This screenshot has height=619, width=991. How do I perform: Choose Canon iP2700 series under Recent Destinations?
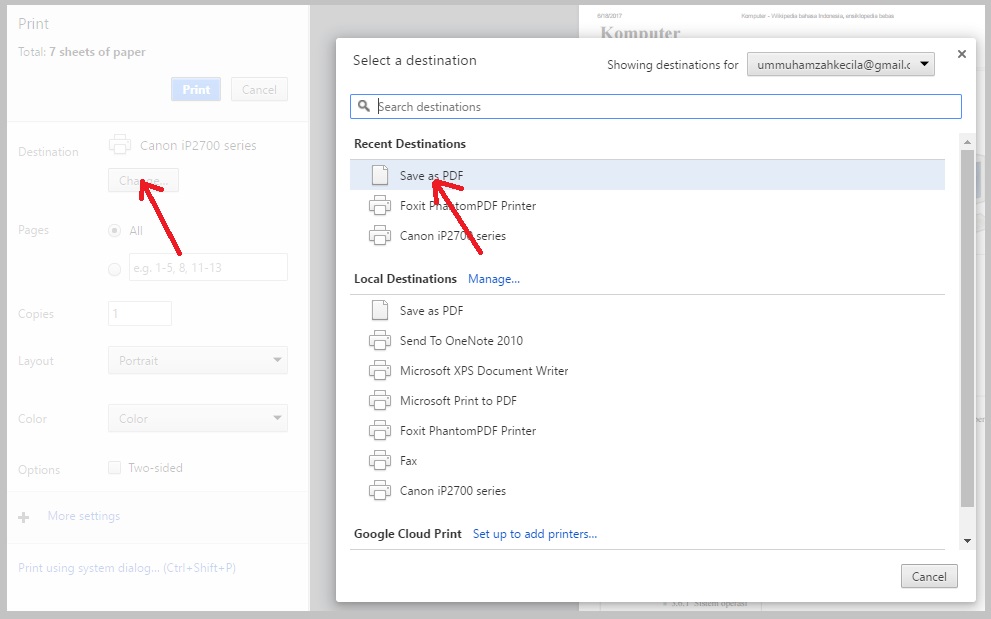coord(452,236)
